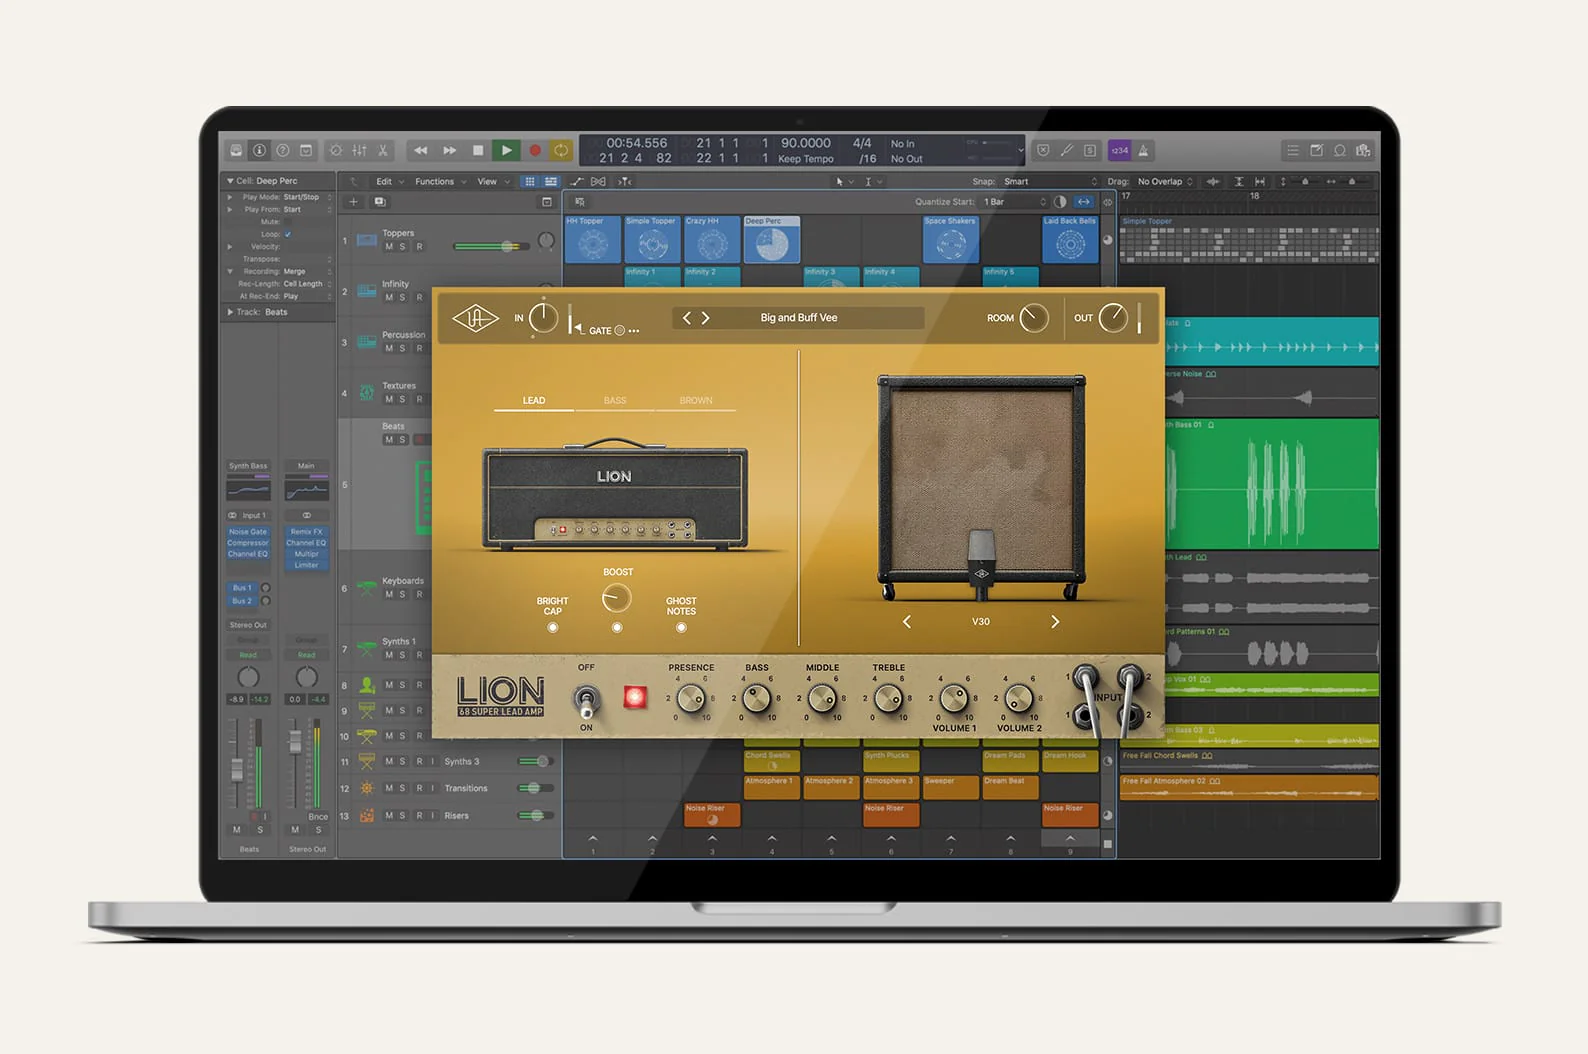Image resolution: width=1588 pixels, height=1054 pixels.
Task: Select the Deep Perc loop cell
Action: pos(771,243)
